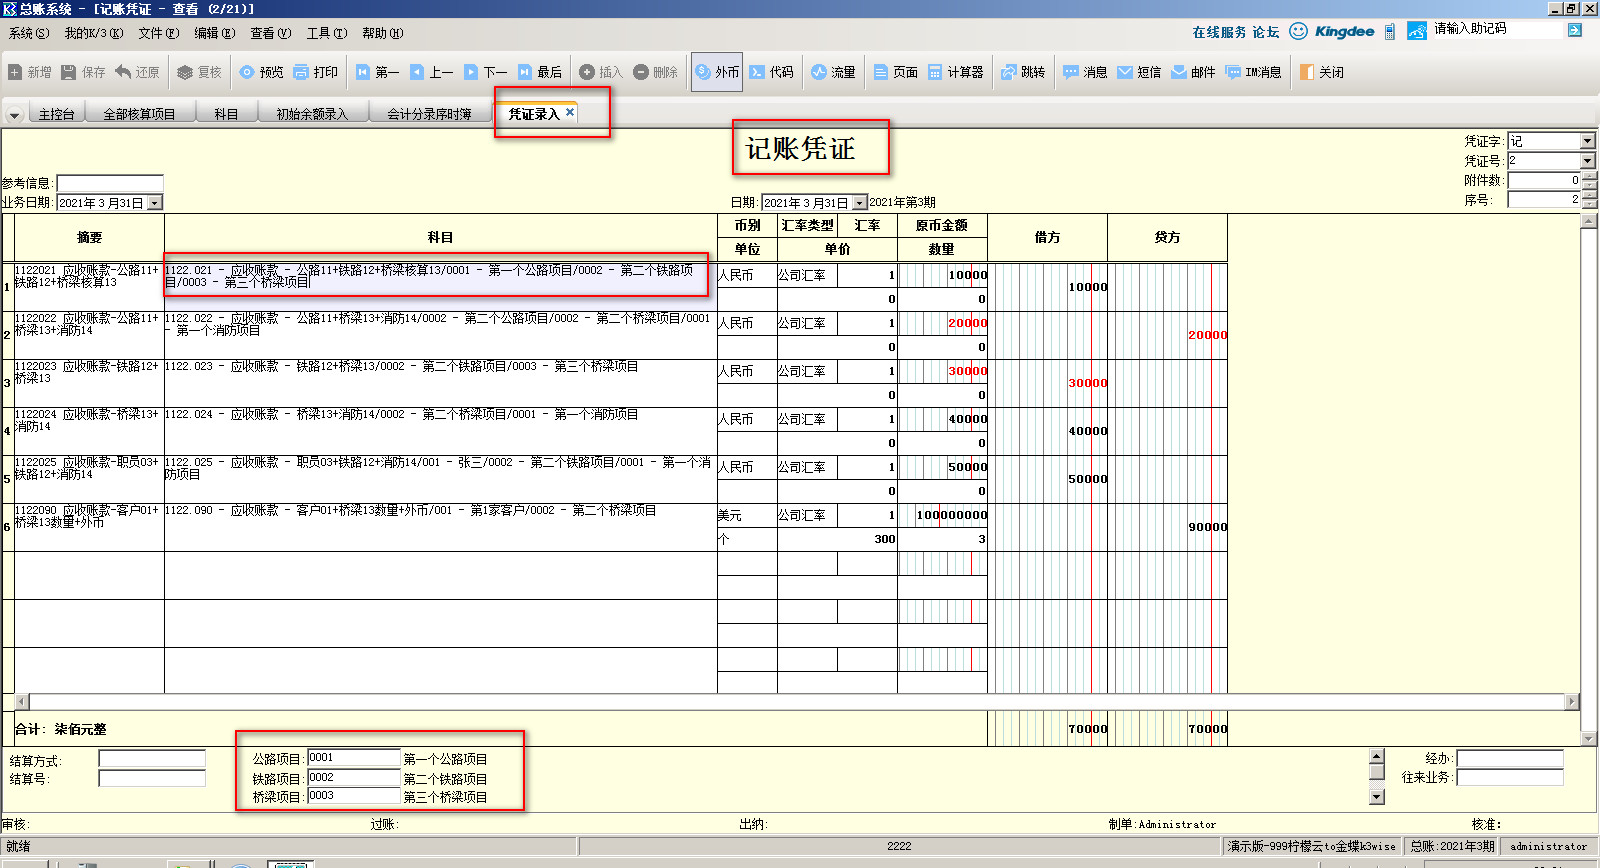
Task: Open the 跳转 (Jump) function
Action: [1023, 72]
